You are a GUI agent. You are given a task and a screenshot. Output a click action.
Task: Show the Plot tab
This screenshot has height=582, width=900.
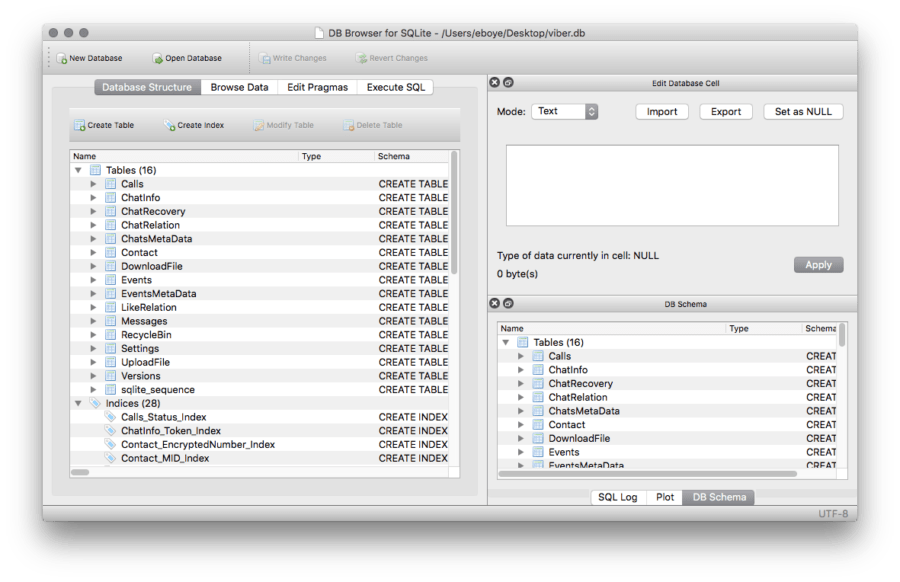coord(665,497)
